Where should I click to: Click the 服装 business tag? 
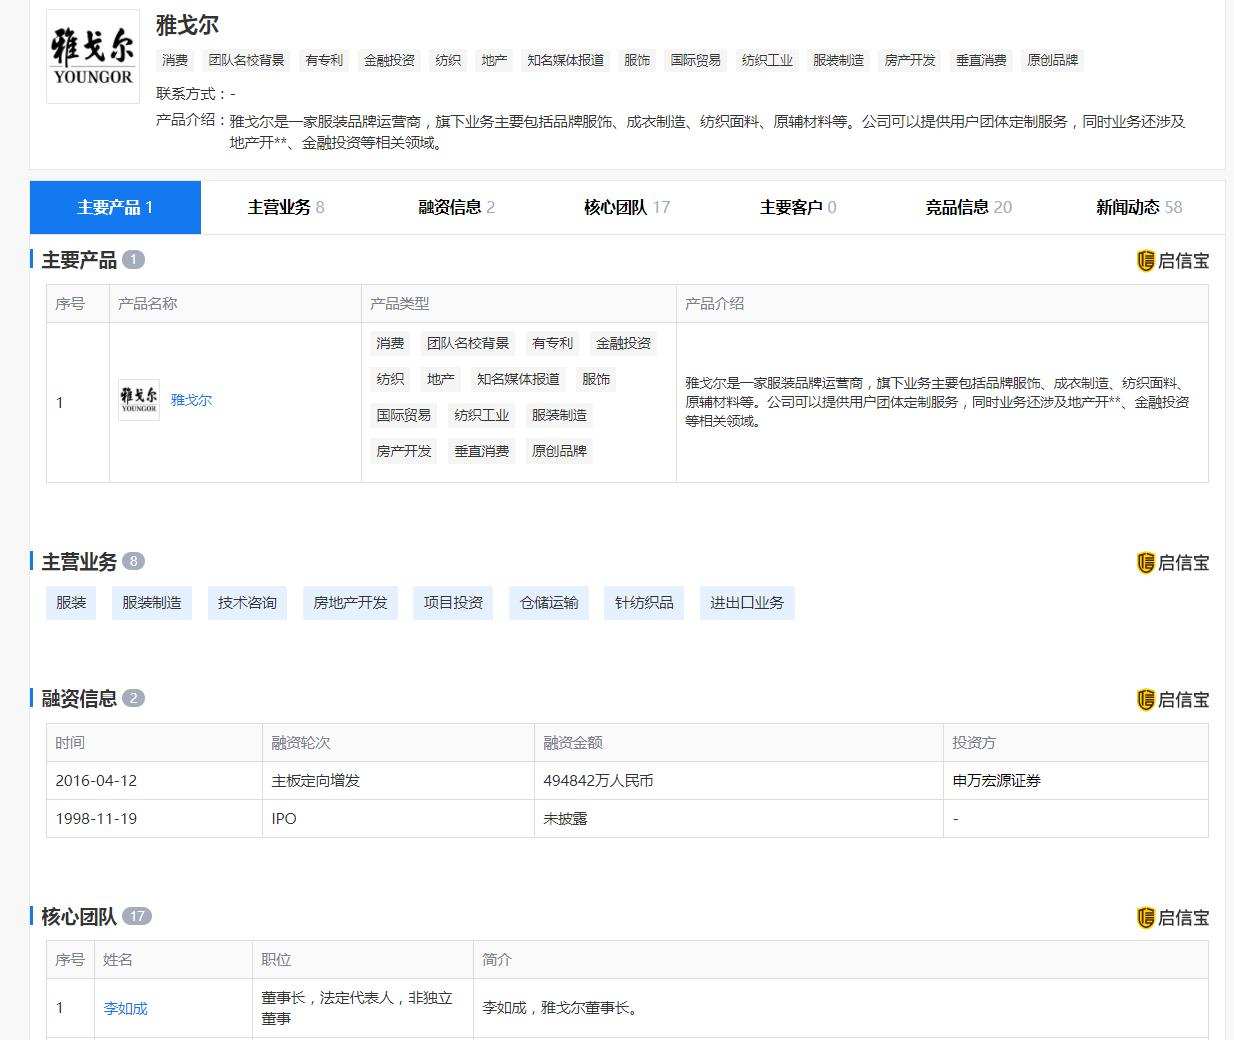[x=71, y=603]
